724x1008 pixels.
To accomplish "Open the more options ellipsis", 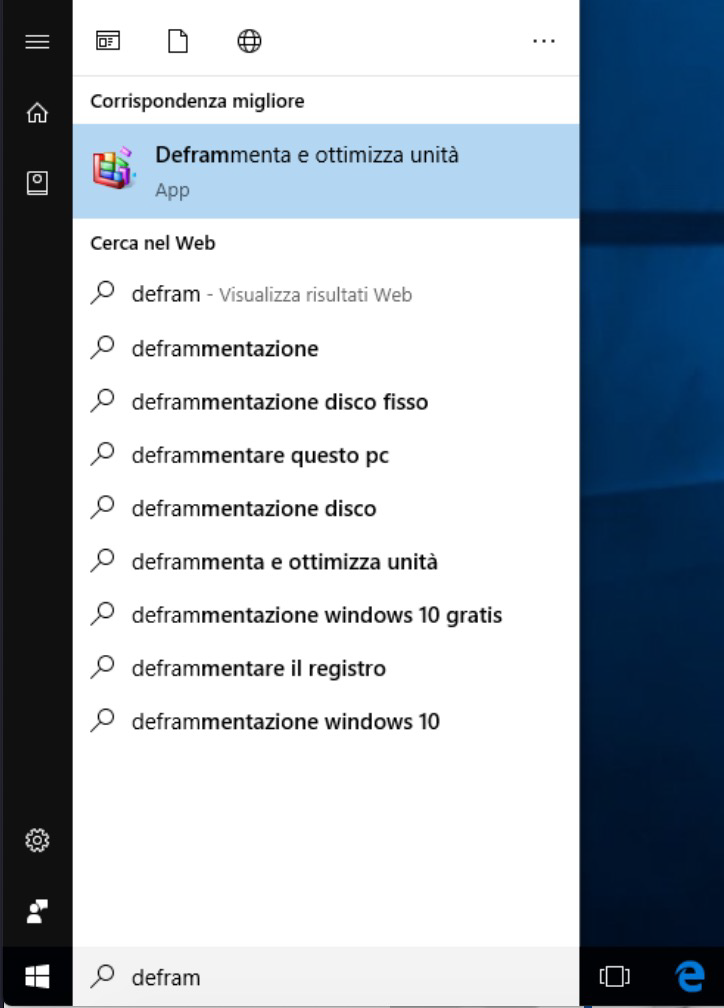I will point(544,41).
